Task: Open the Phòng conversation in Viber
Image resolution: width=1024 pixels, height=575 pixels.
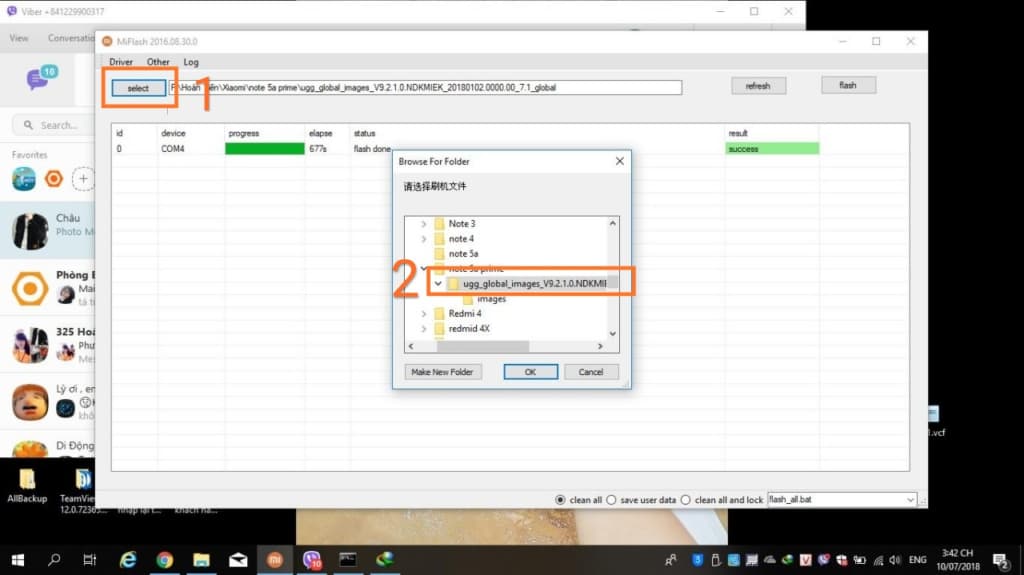Action: tap(48, 288)
